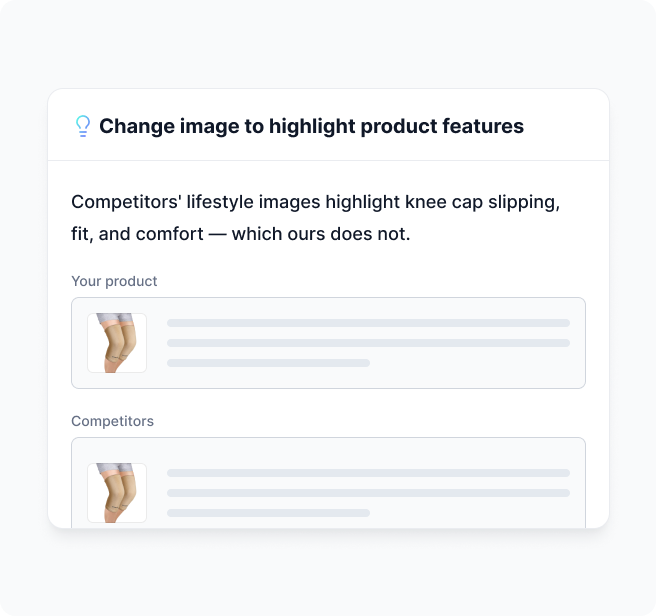Open the 'Your product' knee cap thumbnail
Viewport: 656px width, 616px height.
tap(117, 343)
